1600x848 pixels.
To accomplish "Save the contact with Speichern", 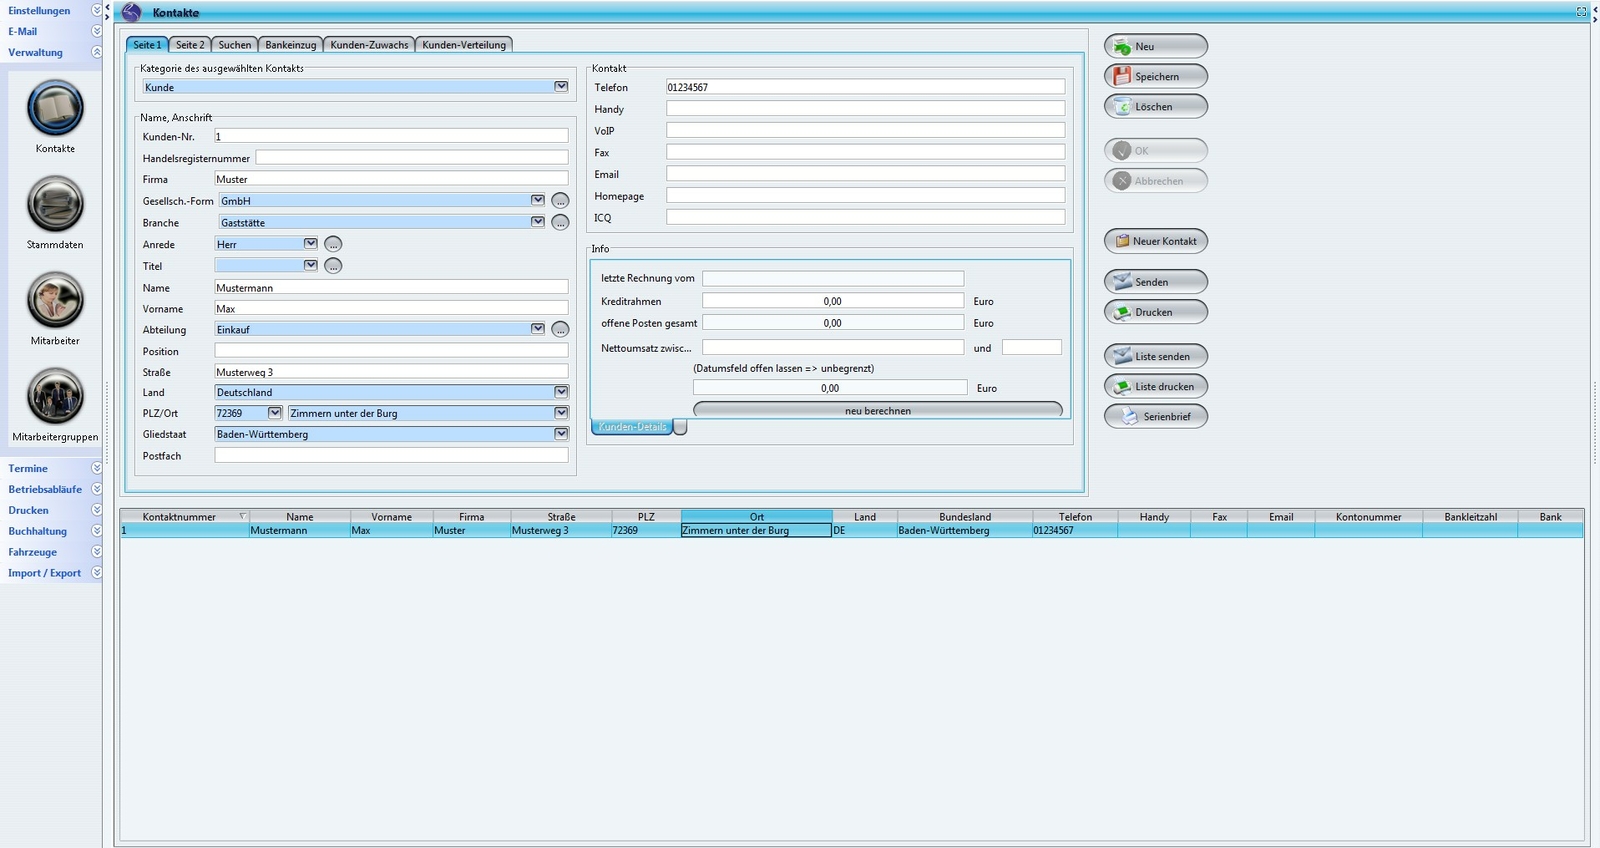I will tap(1156, 76).
